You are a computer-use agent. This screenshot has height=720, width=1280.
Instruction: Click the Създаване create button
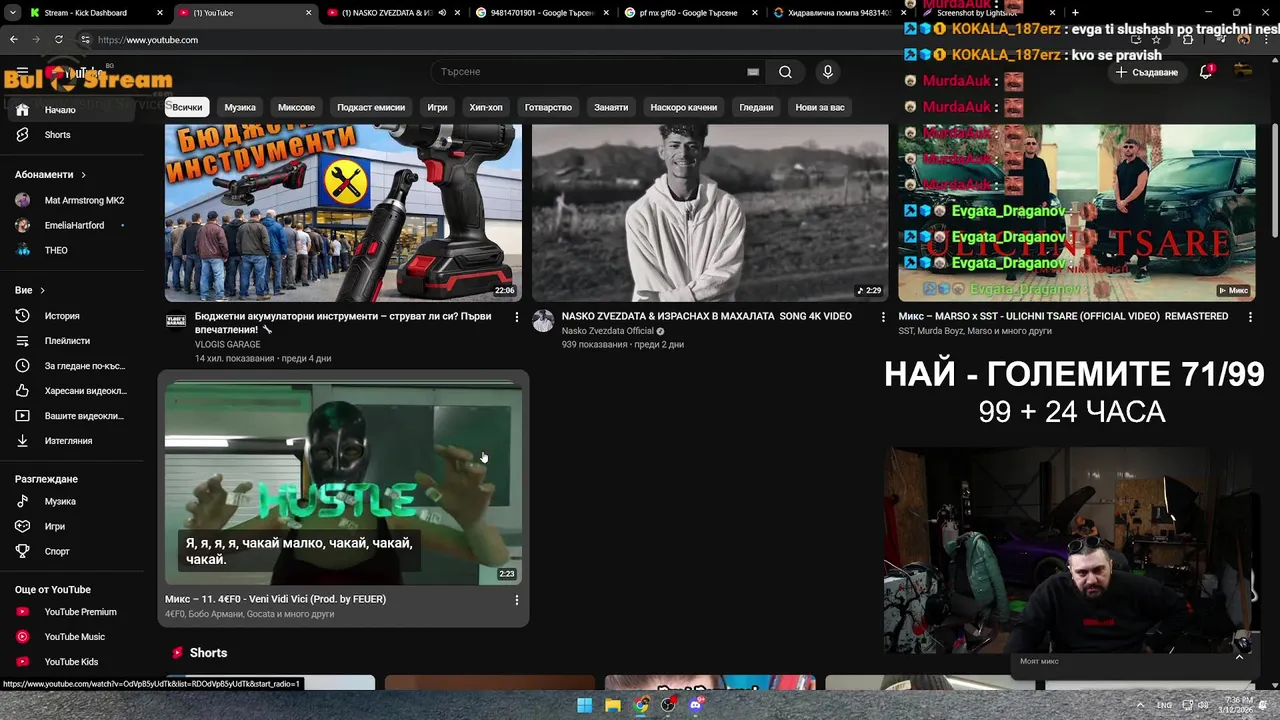point(1147,72)
